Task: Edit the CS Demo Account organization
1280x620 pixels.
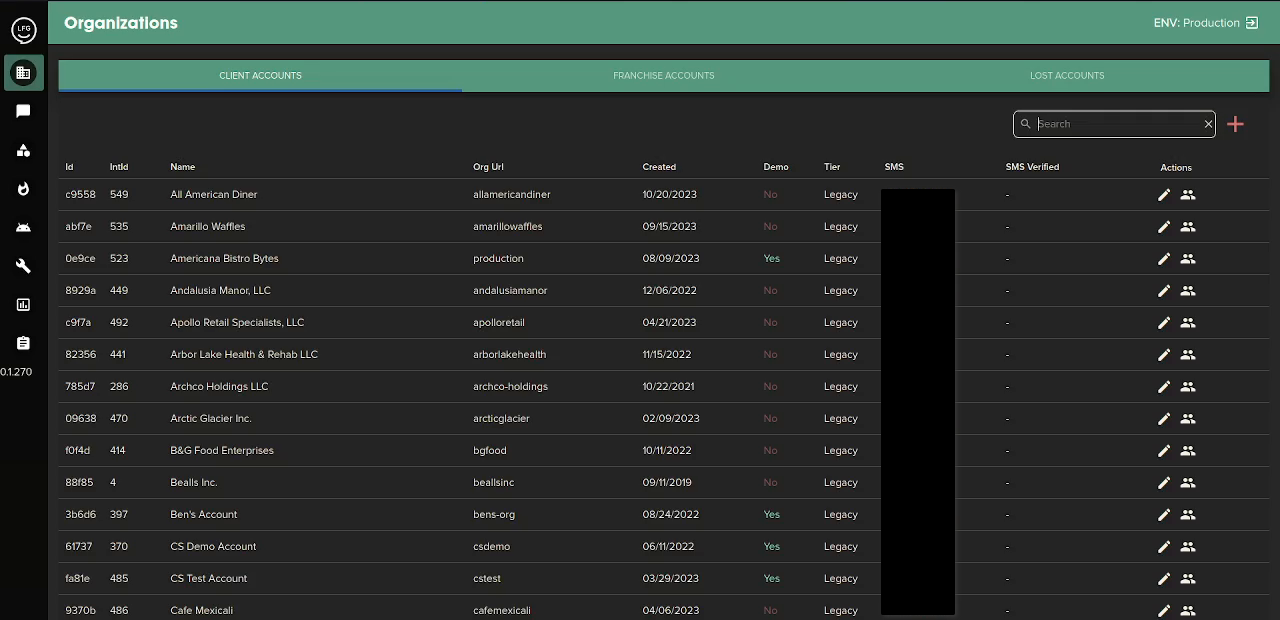Action: (x=1164, y=547)
